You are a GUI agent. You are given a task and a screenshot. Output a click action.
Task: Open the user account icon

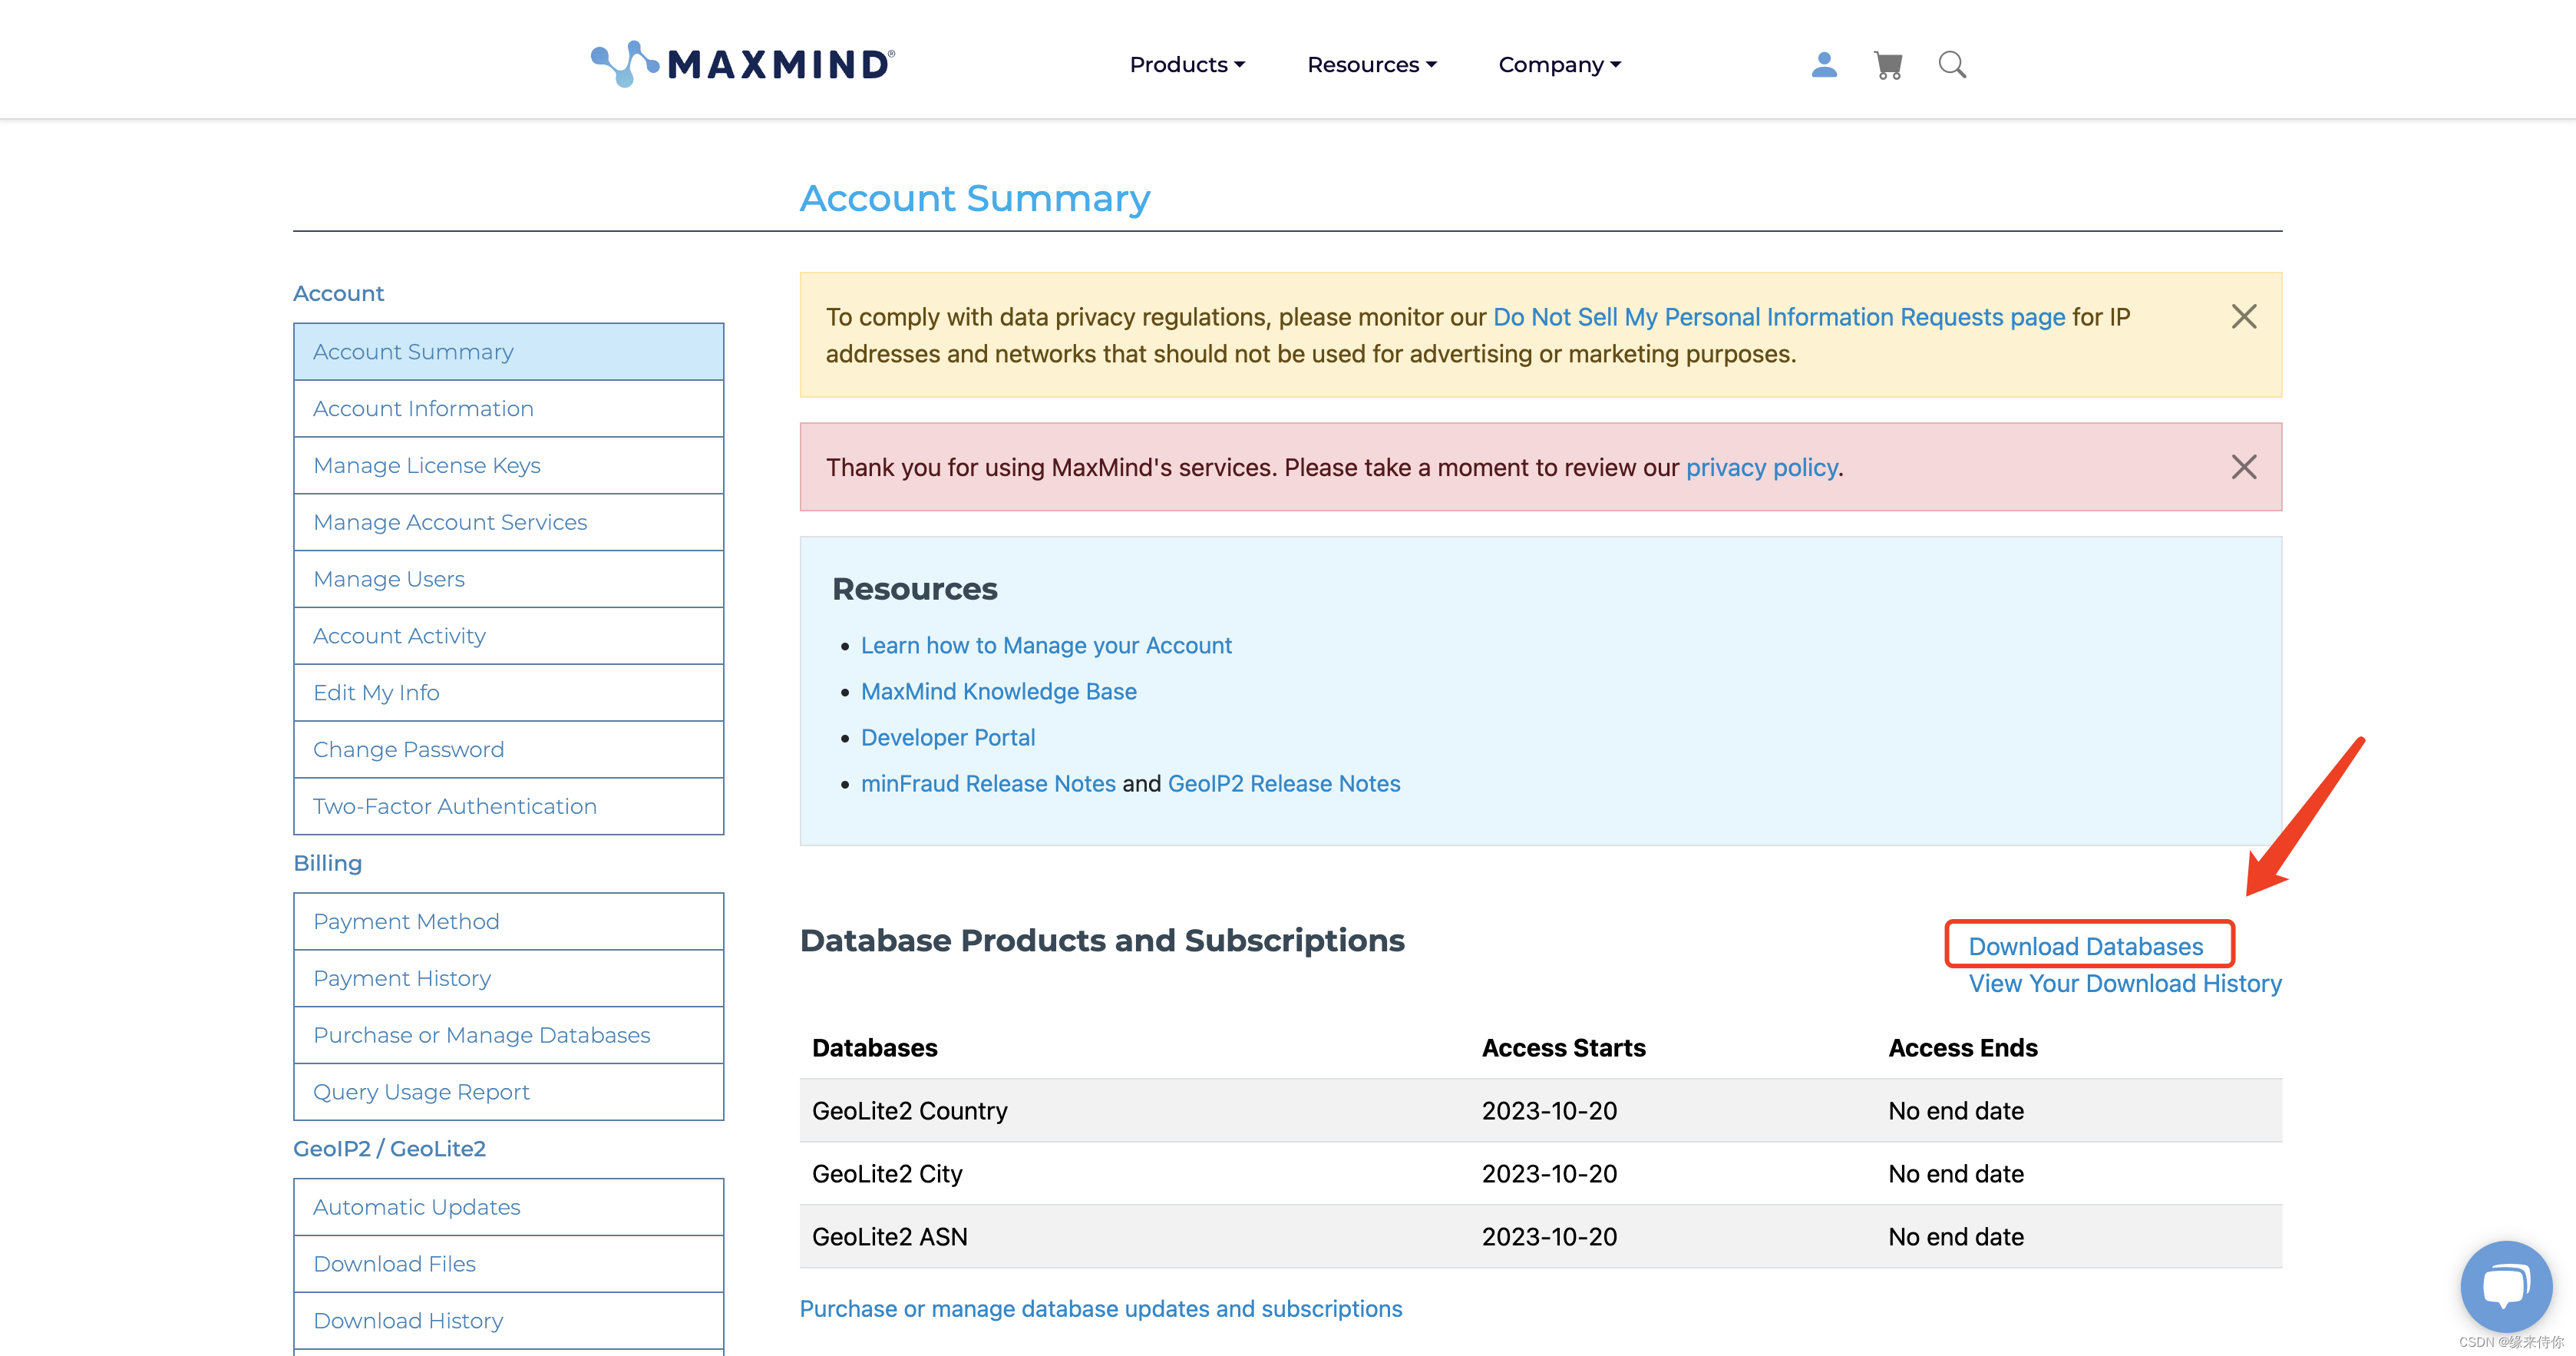[1823, 65]
